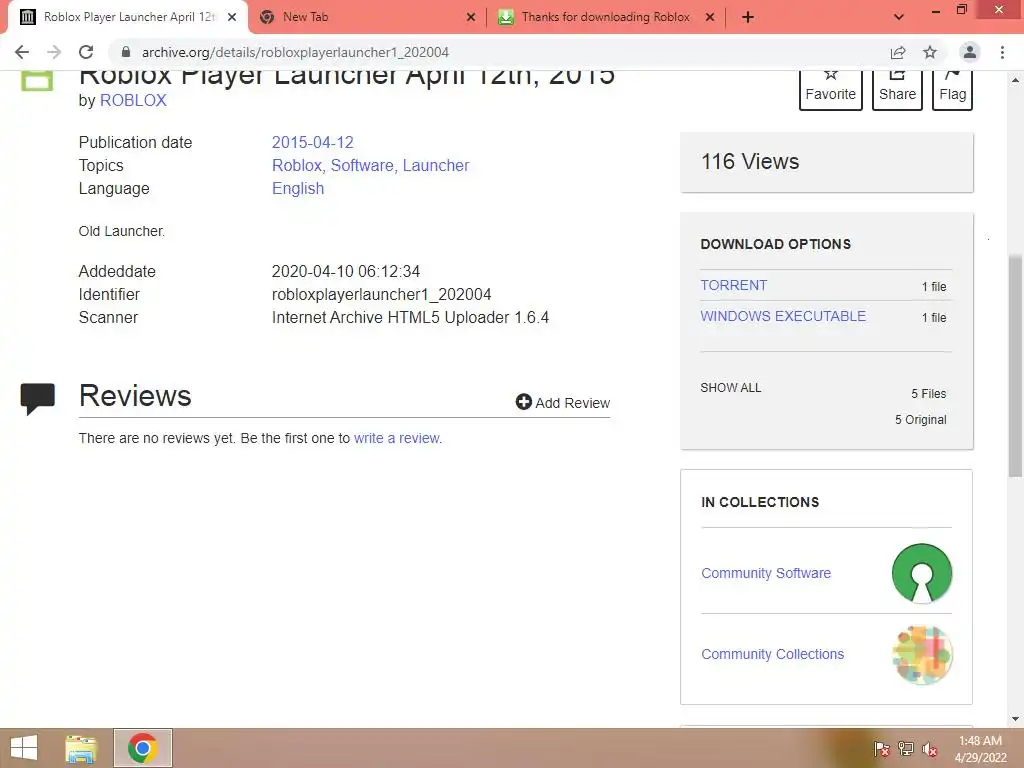Favorite this archive item
The image size is (1024, 768).
(x=831, y=90)
